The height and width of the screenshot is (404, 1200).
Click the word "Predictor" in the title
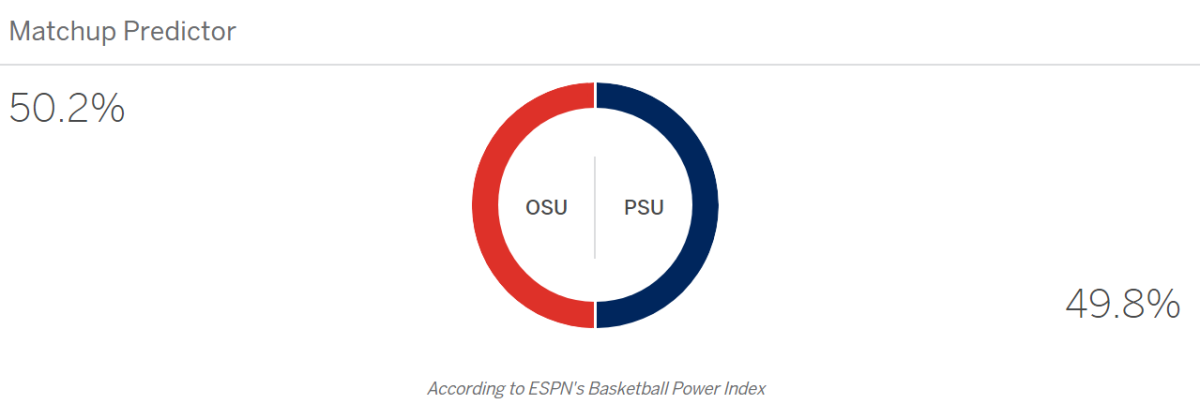(x=179, y=31)
